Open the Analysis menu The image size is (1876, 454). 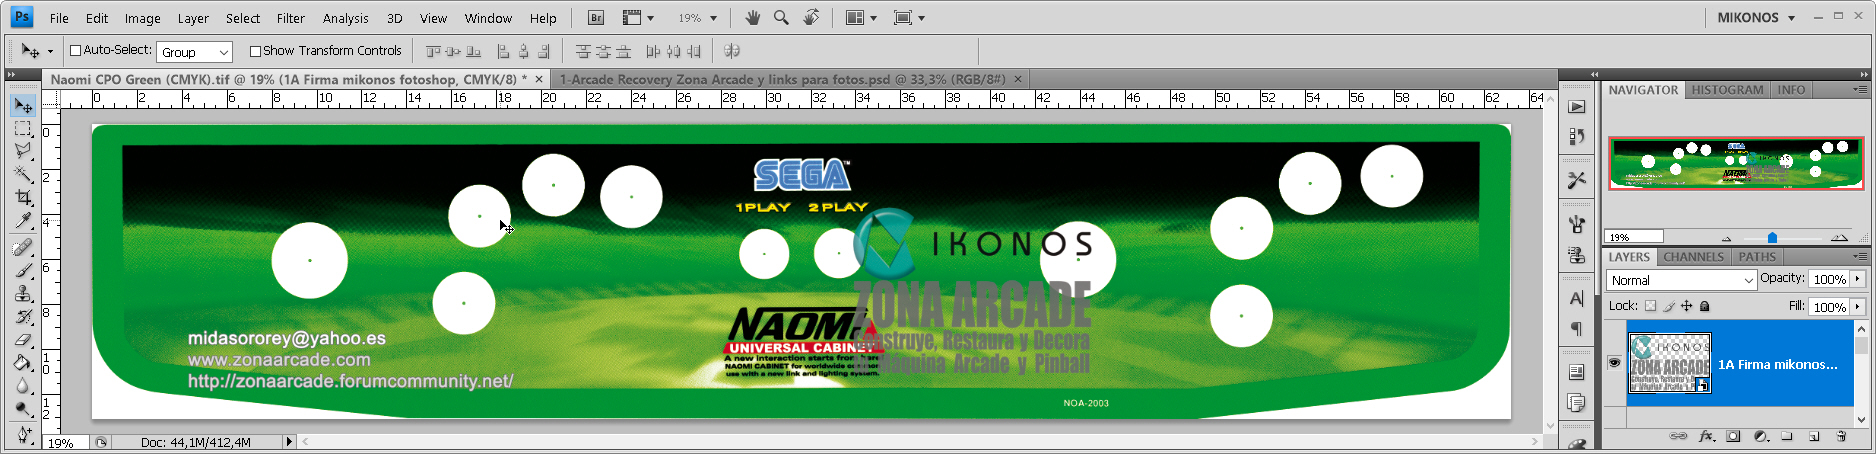(346, 18)
